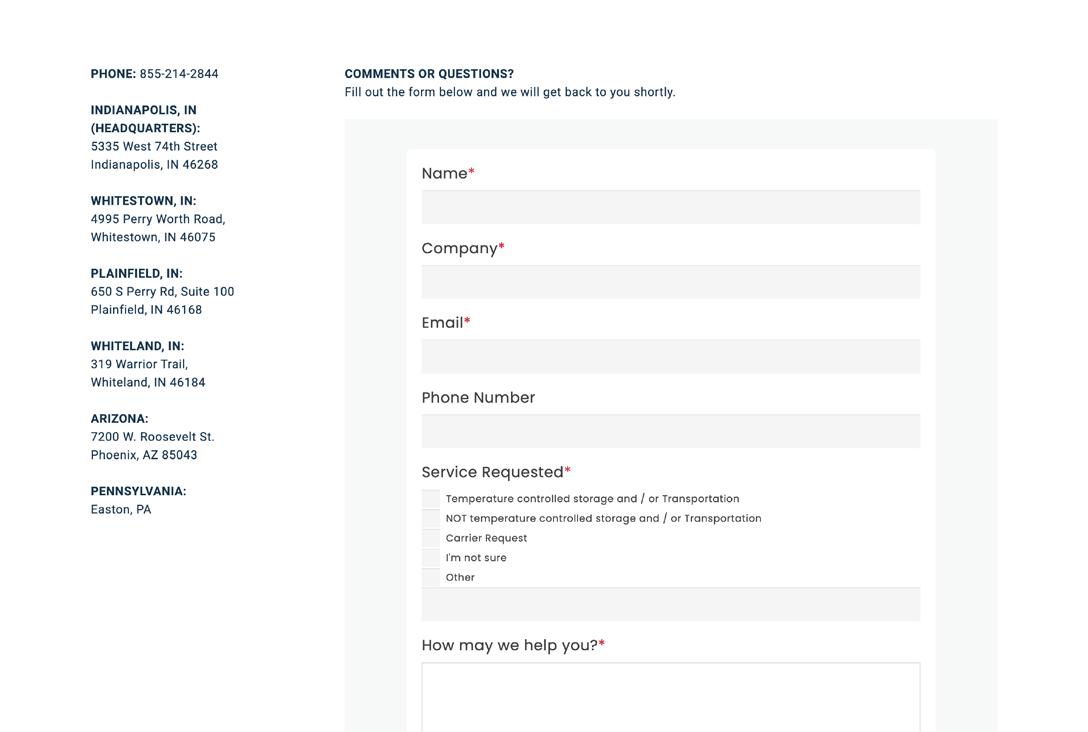Tick the NOT temperature controlled storage checkbox
Image resolution: width=1088 pixels, height=732 pixels.
tap(431, 519)
